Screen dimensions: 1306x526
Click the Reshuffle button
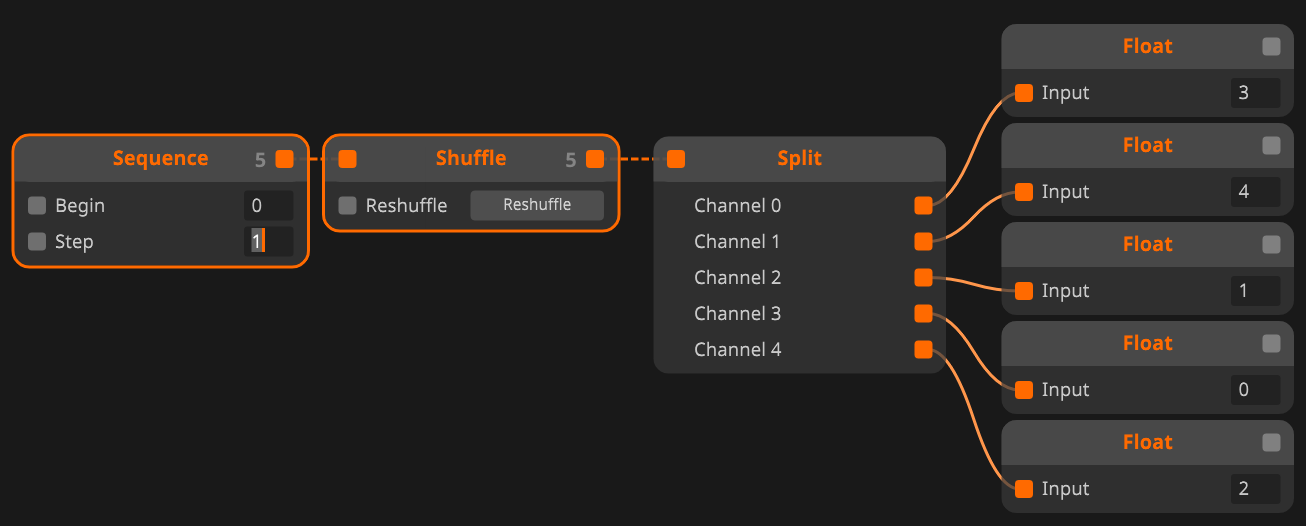pos(537,205)
